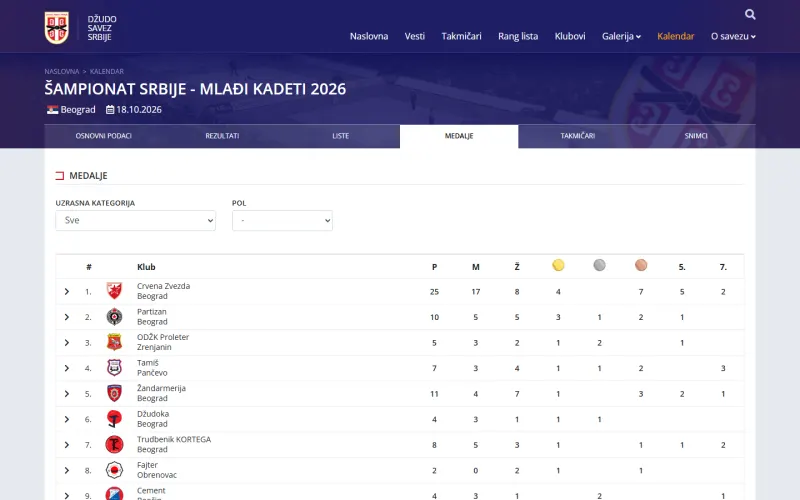800x500 pixels.
Task: Open the Pol dropdown
Action: 282,220
